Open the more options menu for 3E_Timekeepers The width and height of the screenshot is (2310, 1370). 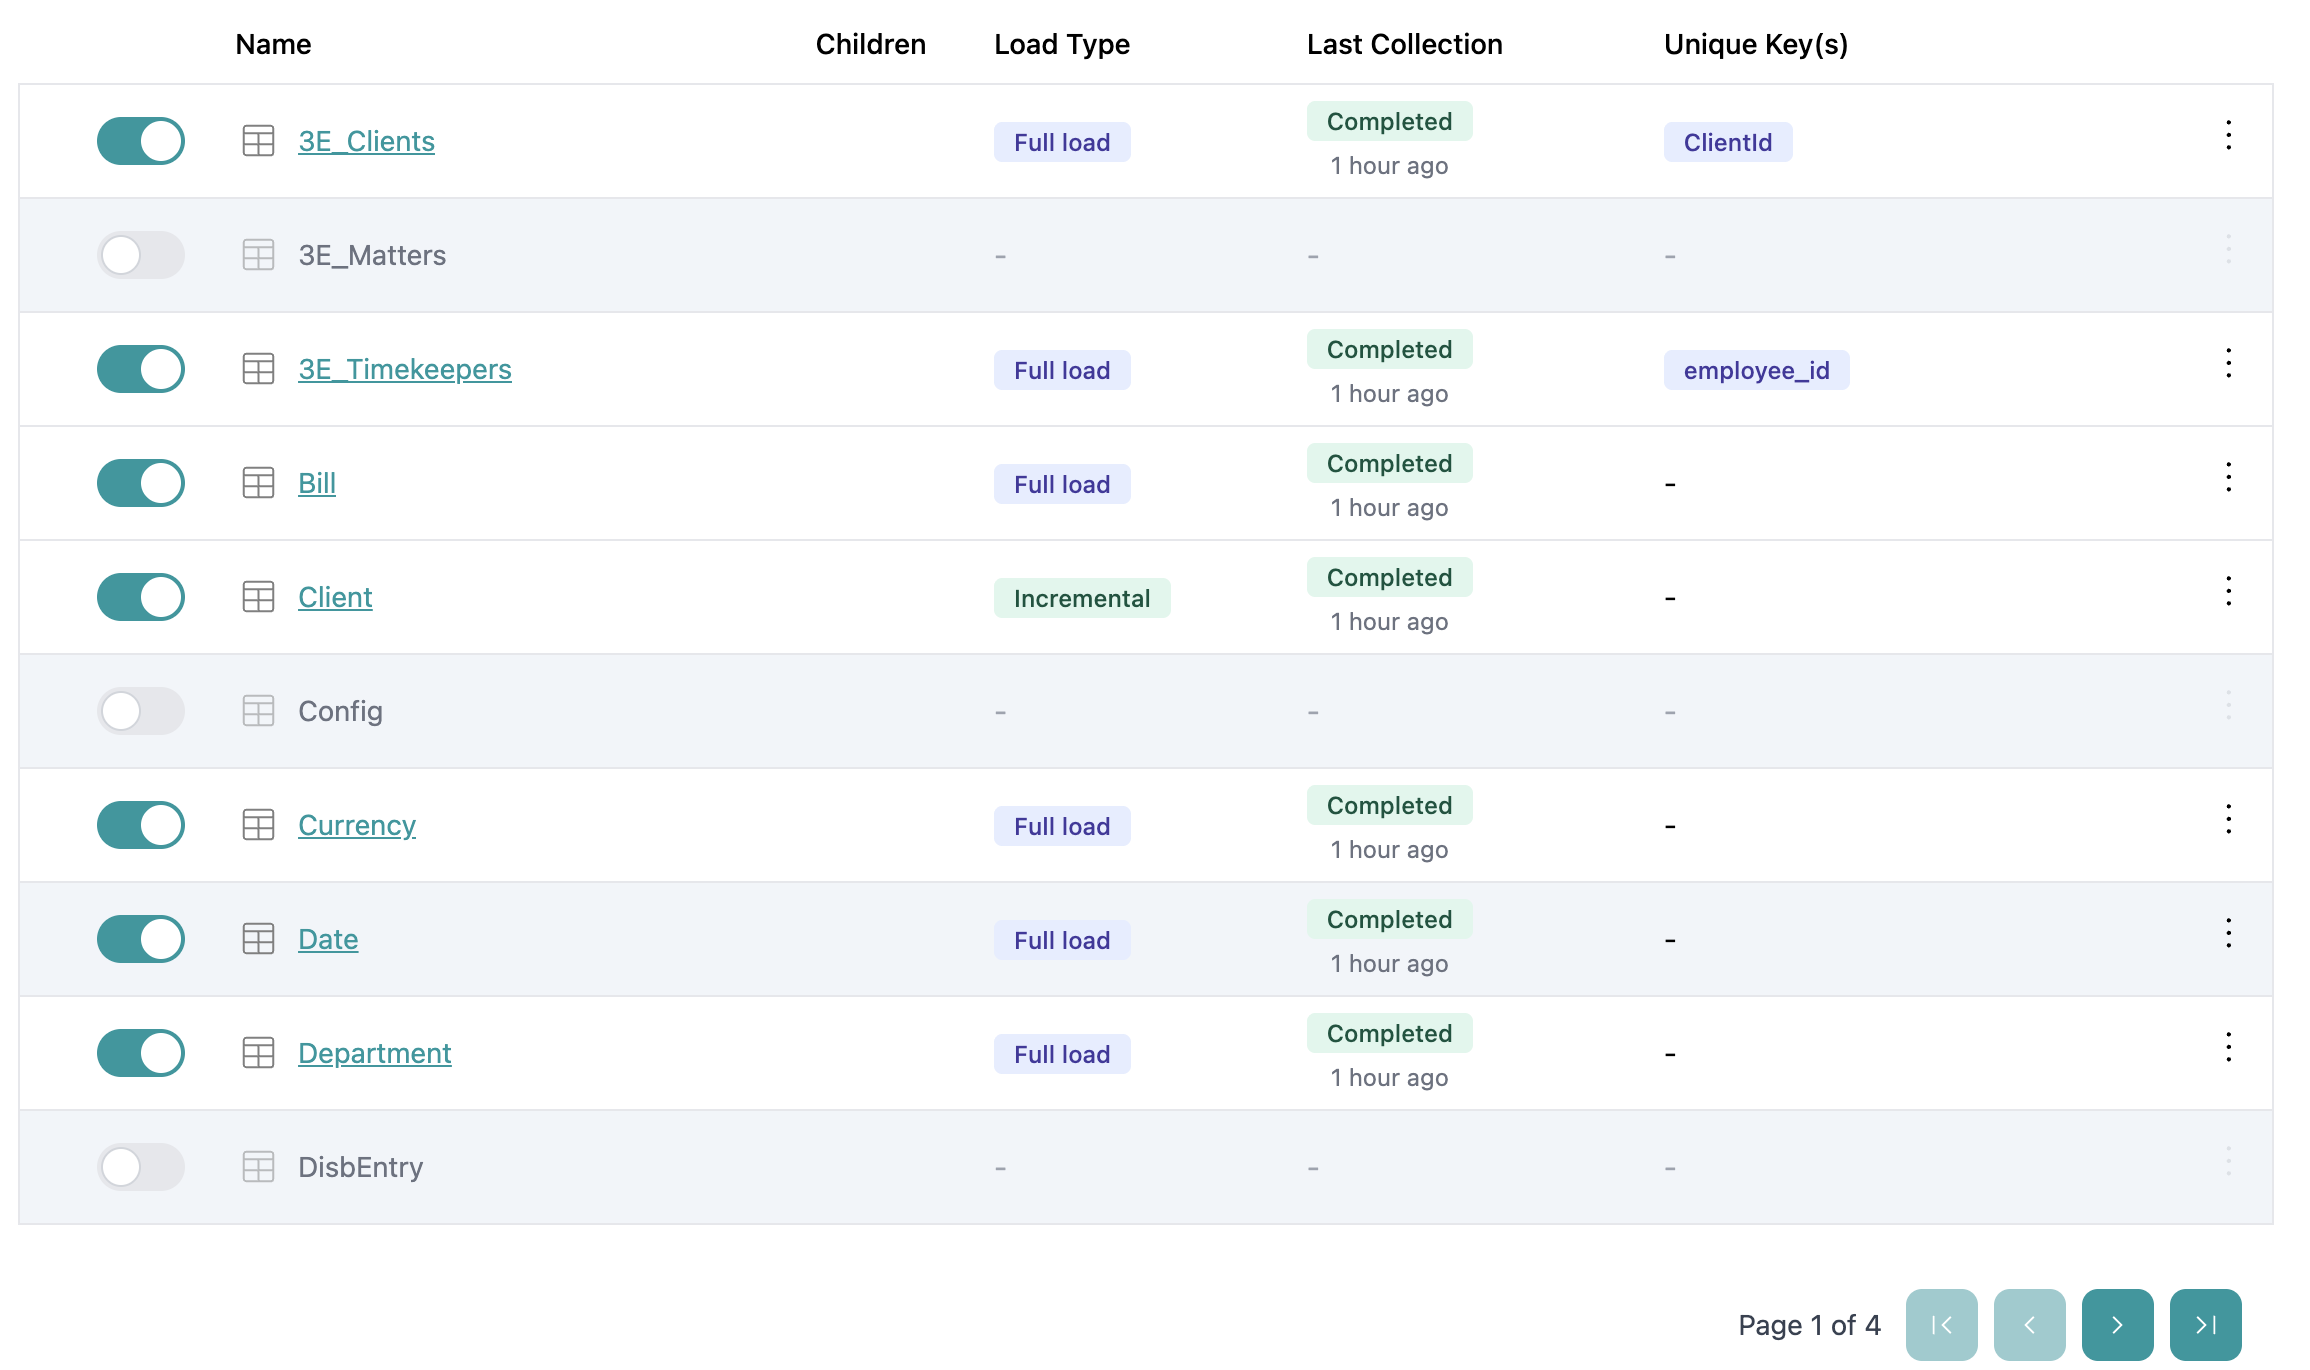pos(2228,363)
